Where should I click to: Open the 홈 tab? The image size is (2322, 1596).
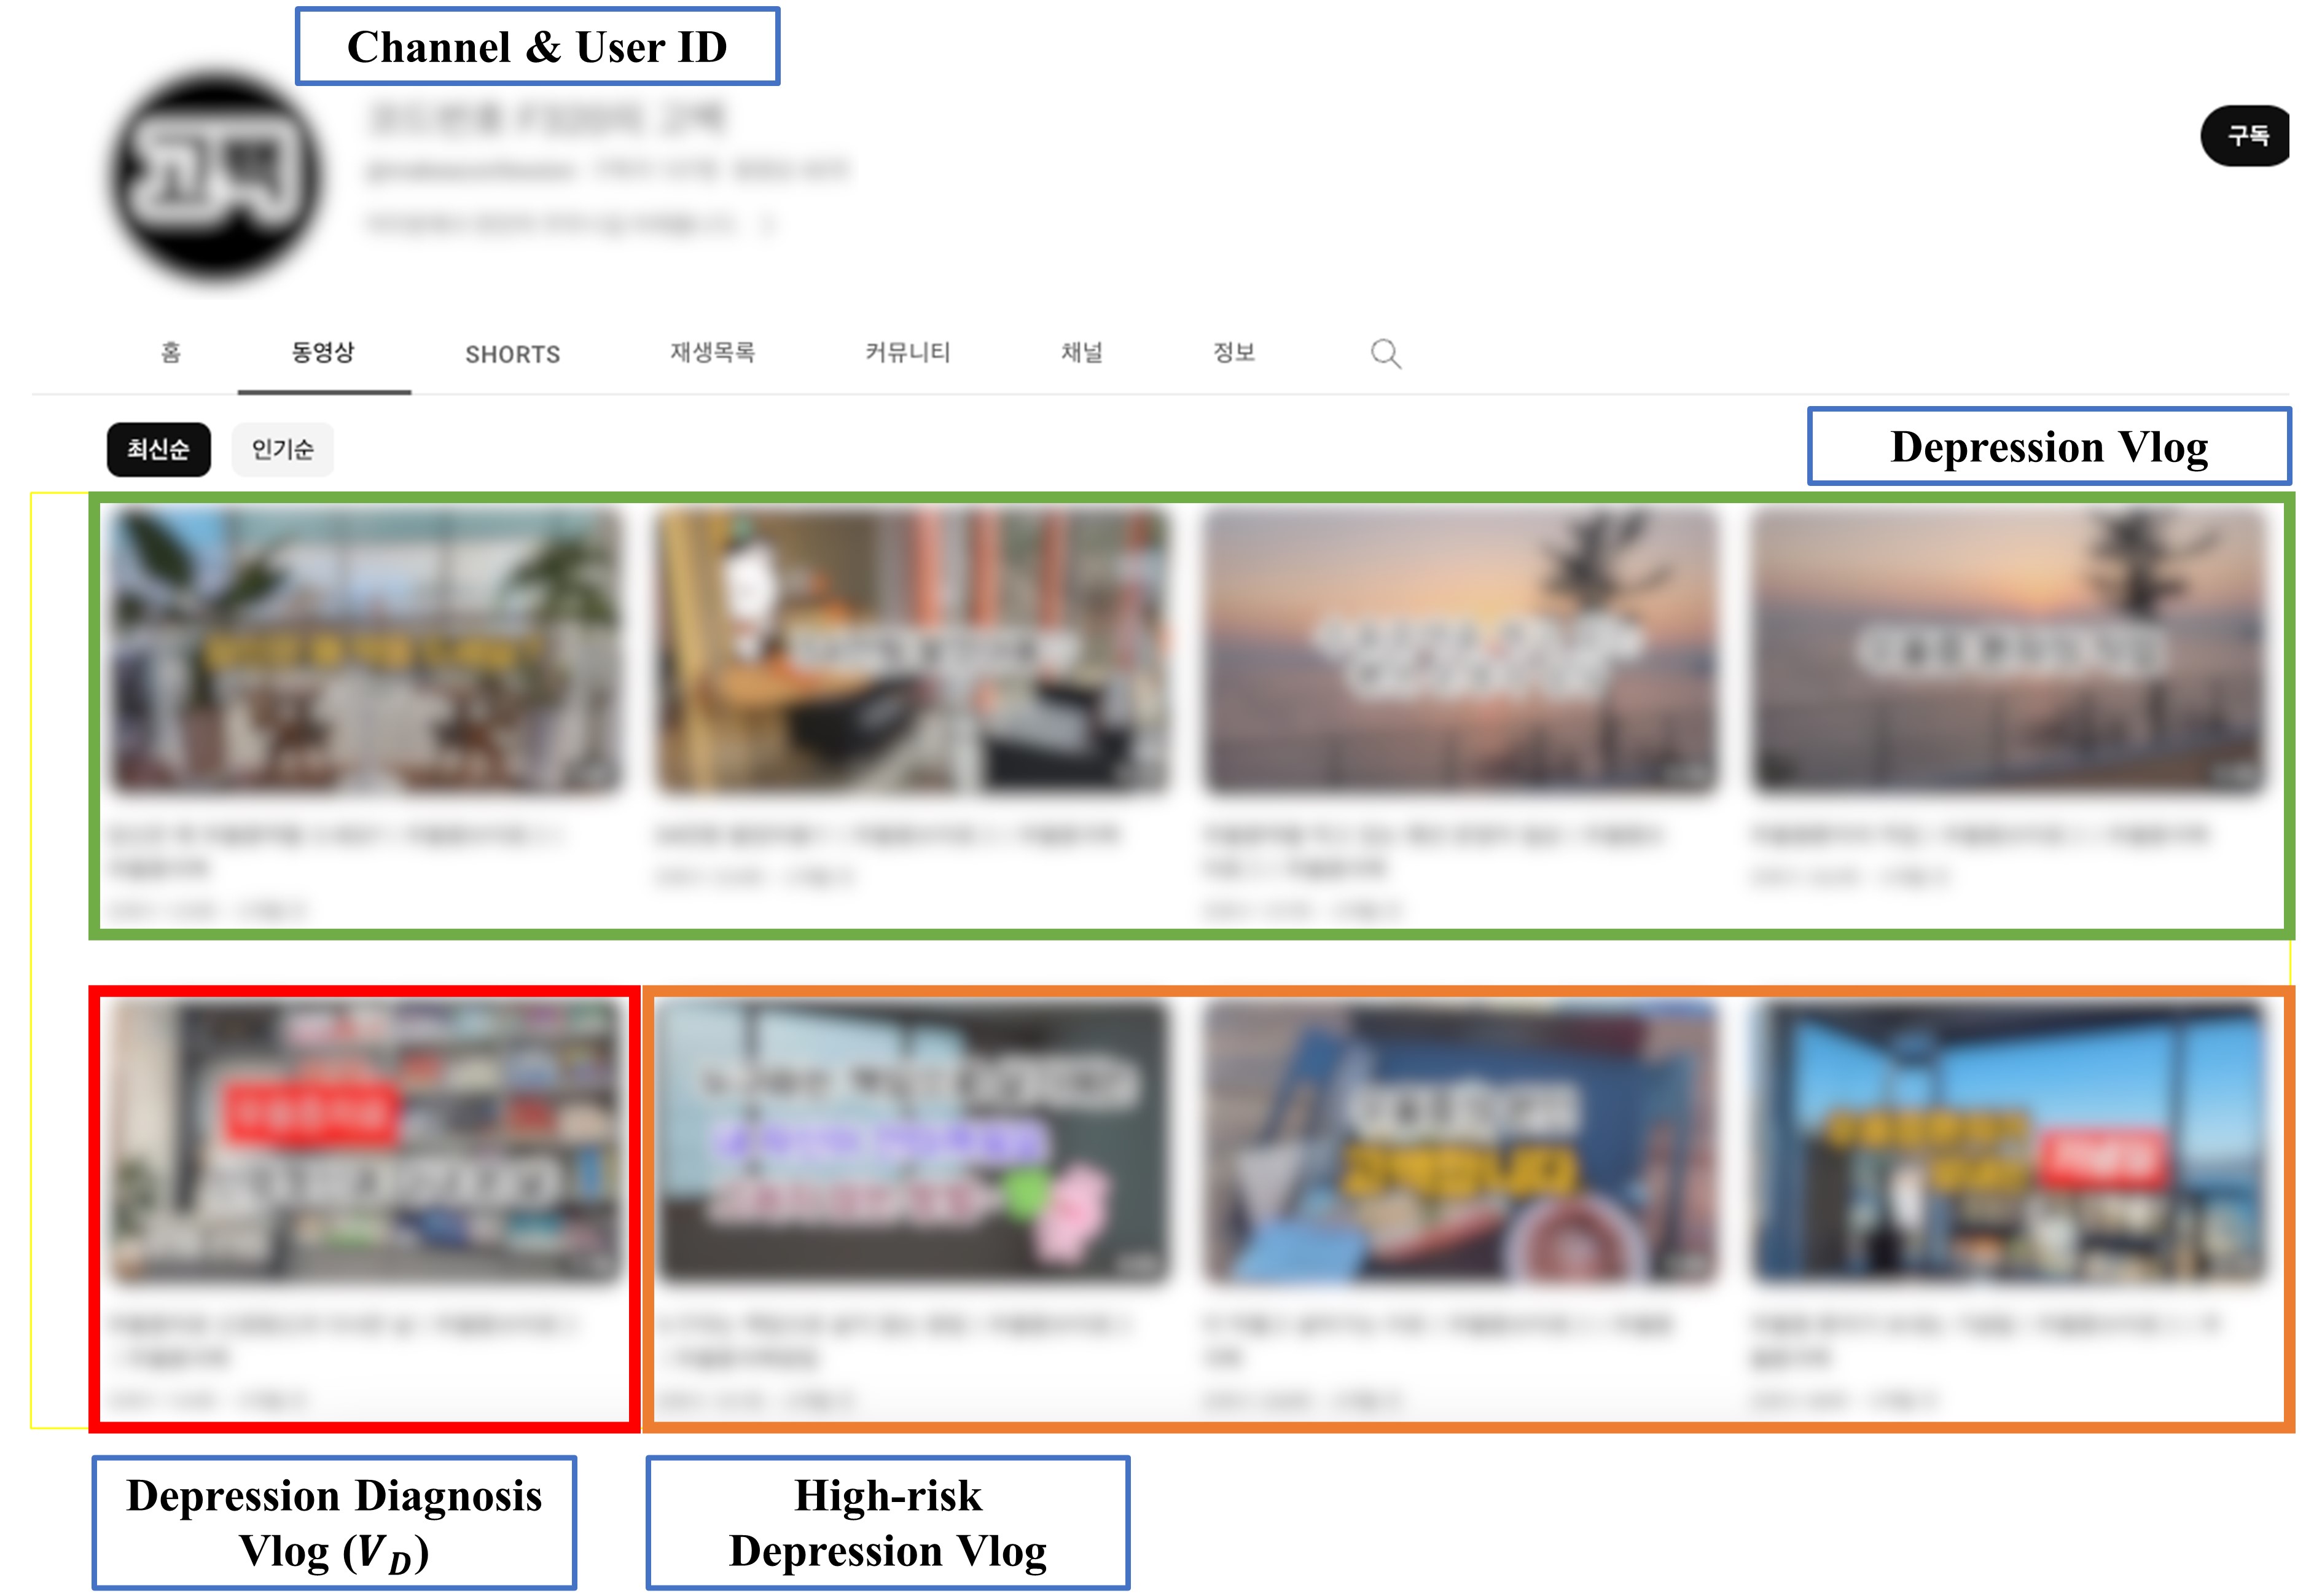[x=171, y=353]
